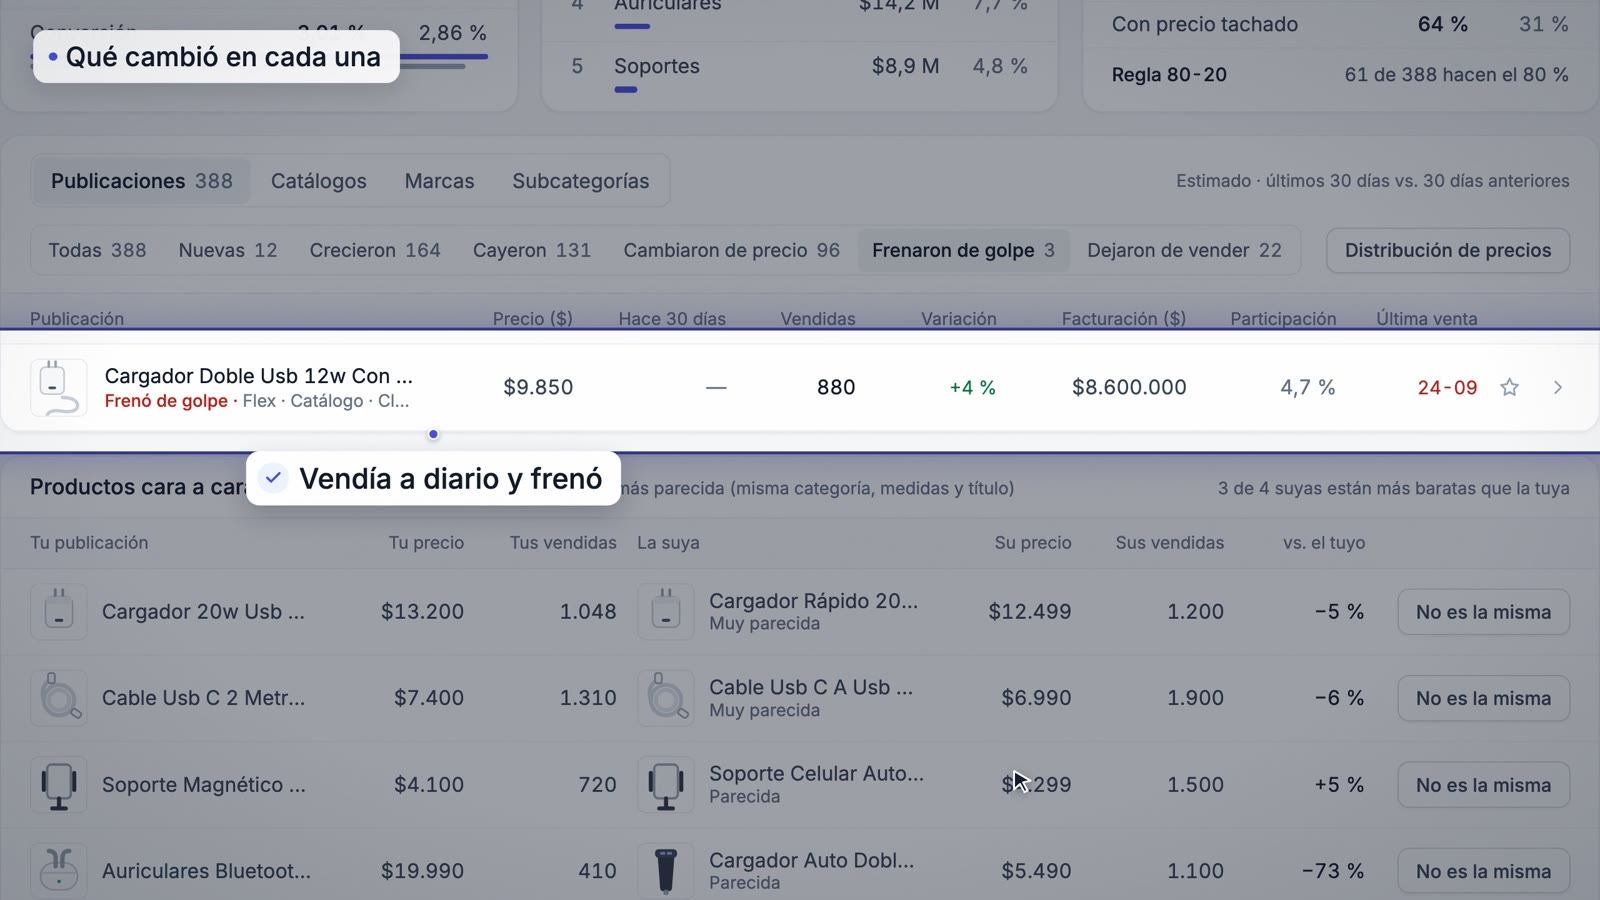
Task: Open details chevron for Cargador Doble Usb 12w
Action: tap(1557, 387)
